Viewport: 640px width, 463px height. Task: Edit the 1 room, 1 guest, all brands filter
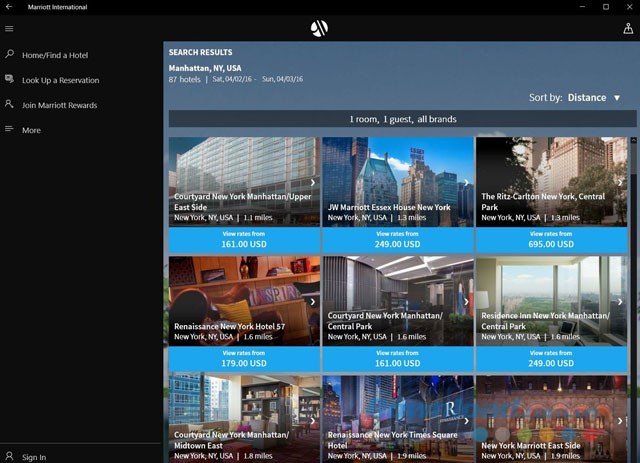[402, 119]
